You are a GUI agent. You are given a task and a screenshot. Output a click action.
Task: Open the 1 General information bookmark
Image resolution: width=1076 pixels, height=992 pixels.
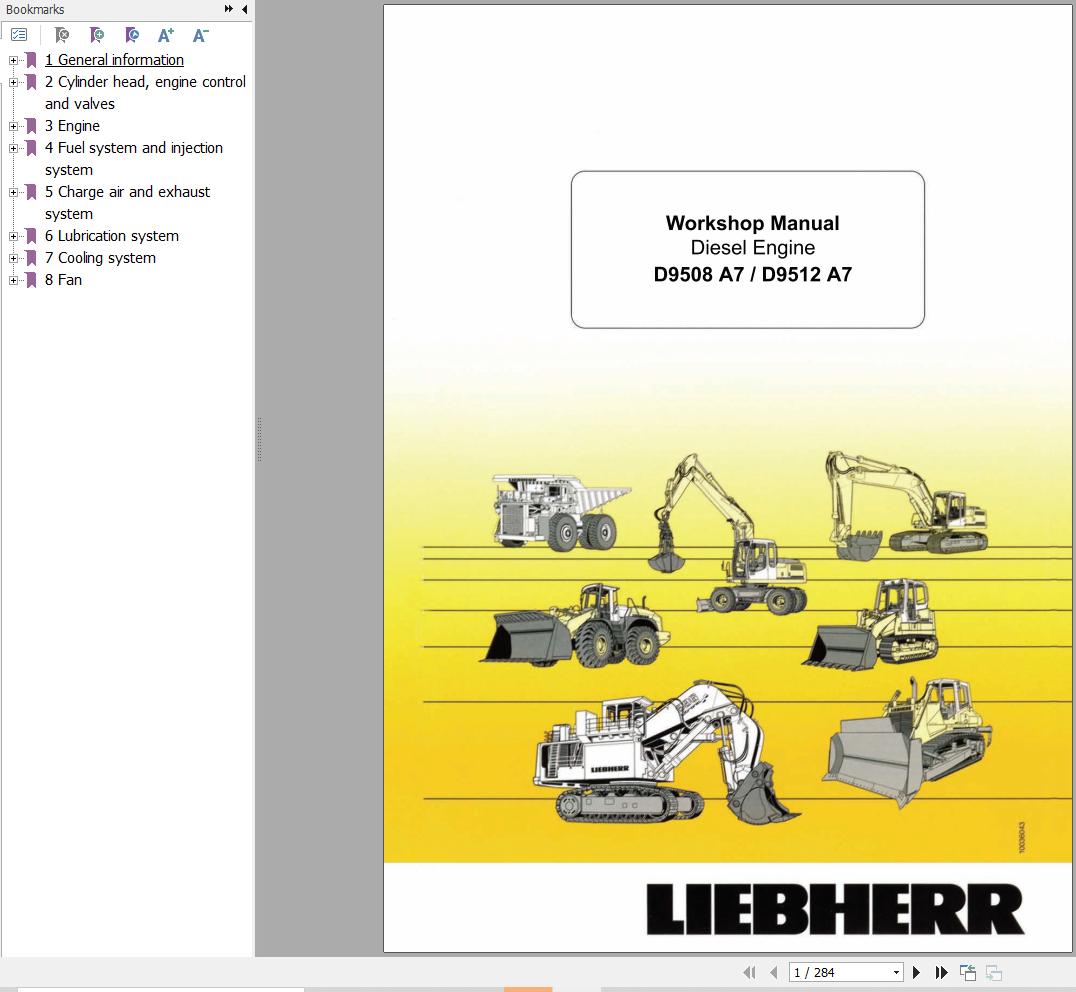tap(114, 60)
